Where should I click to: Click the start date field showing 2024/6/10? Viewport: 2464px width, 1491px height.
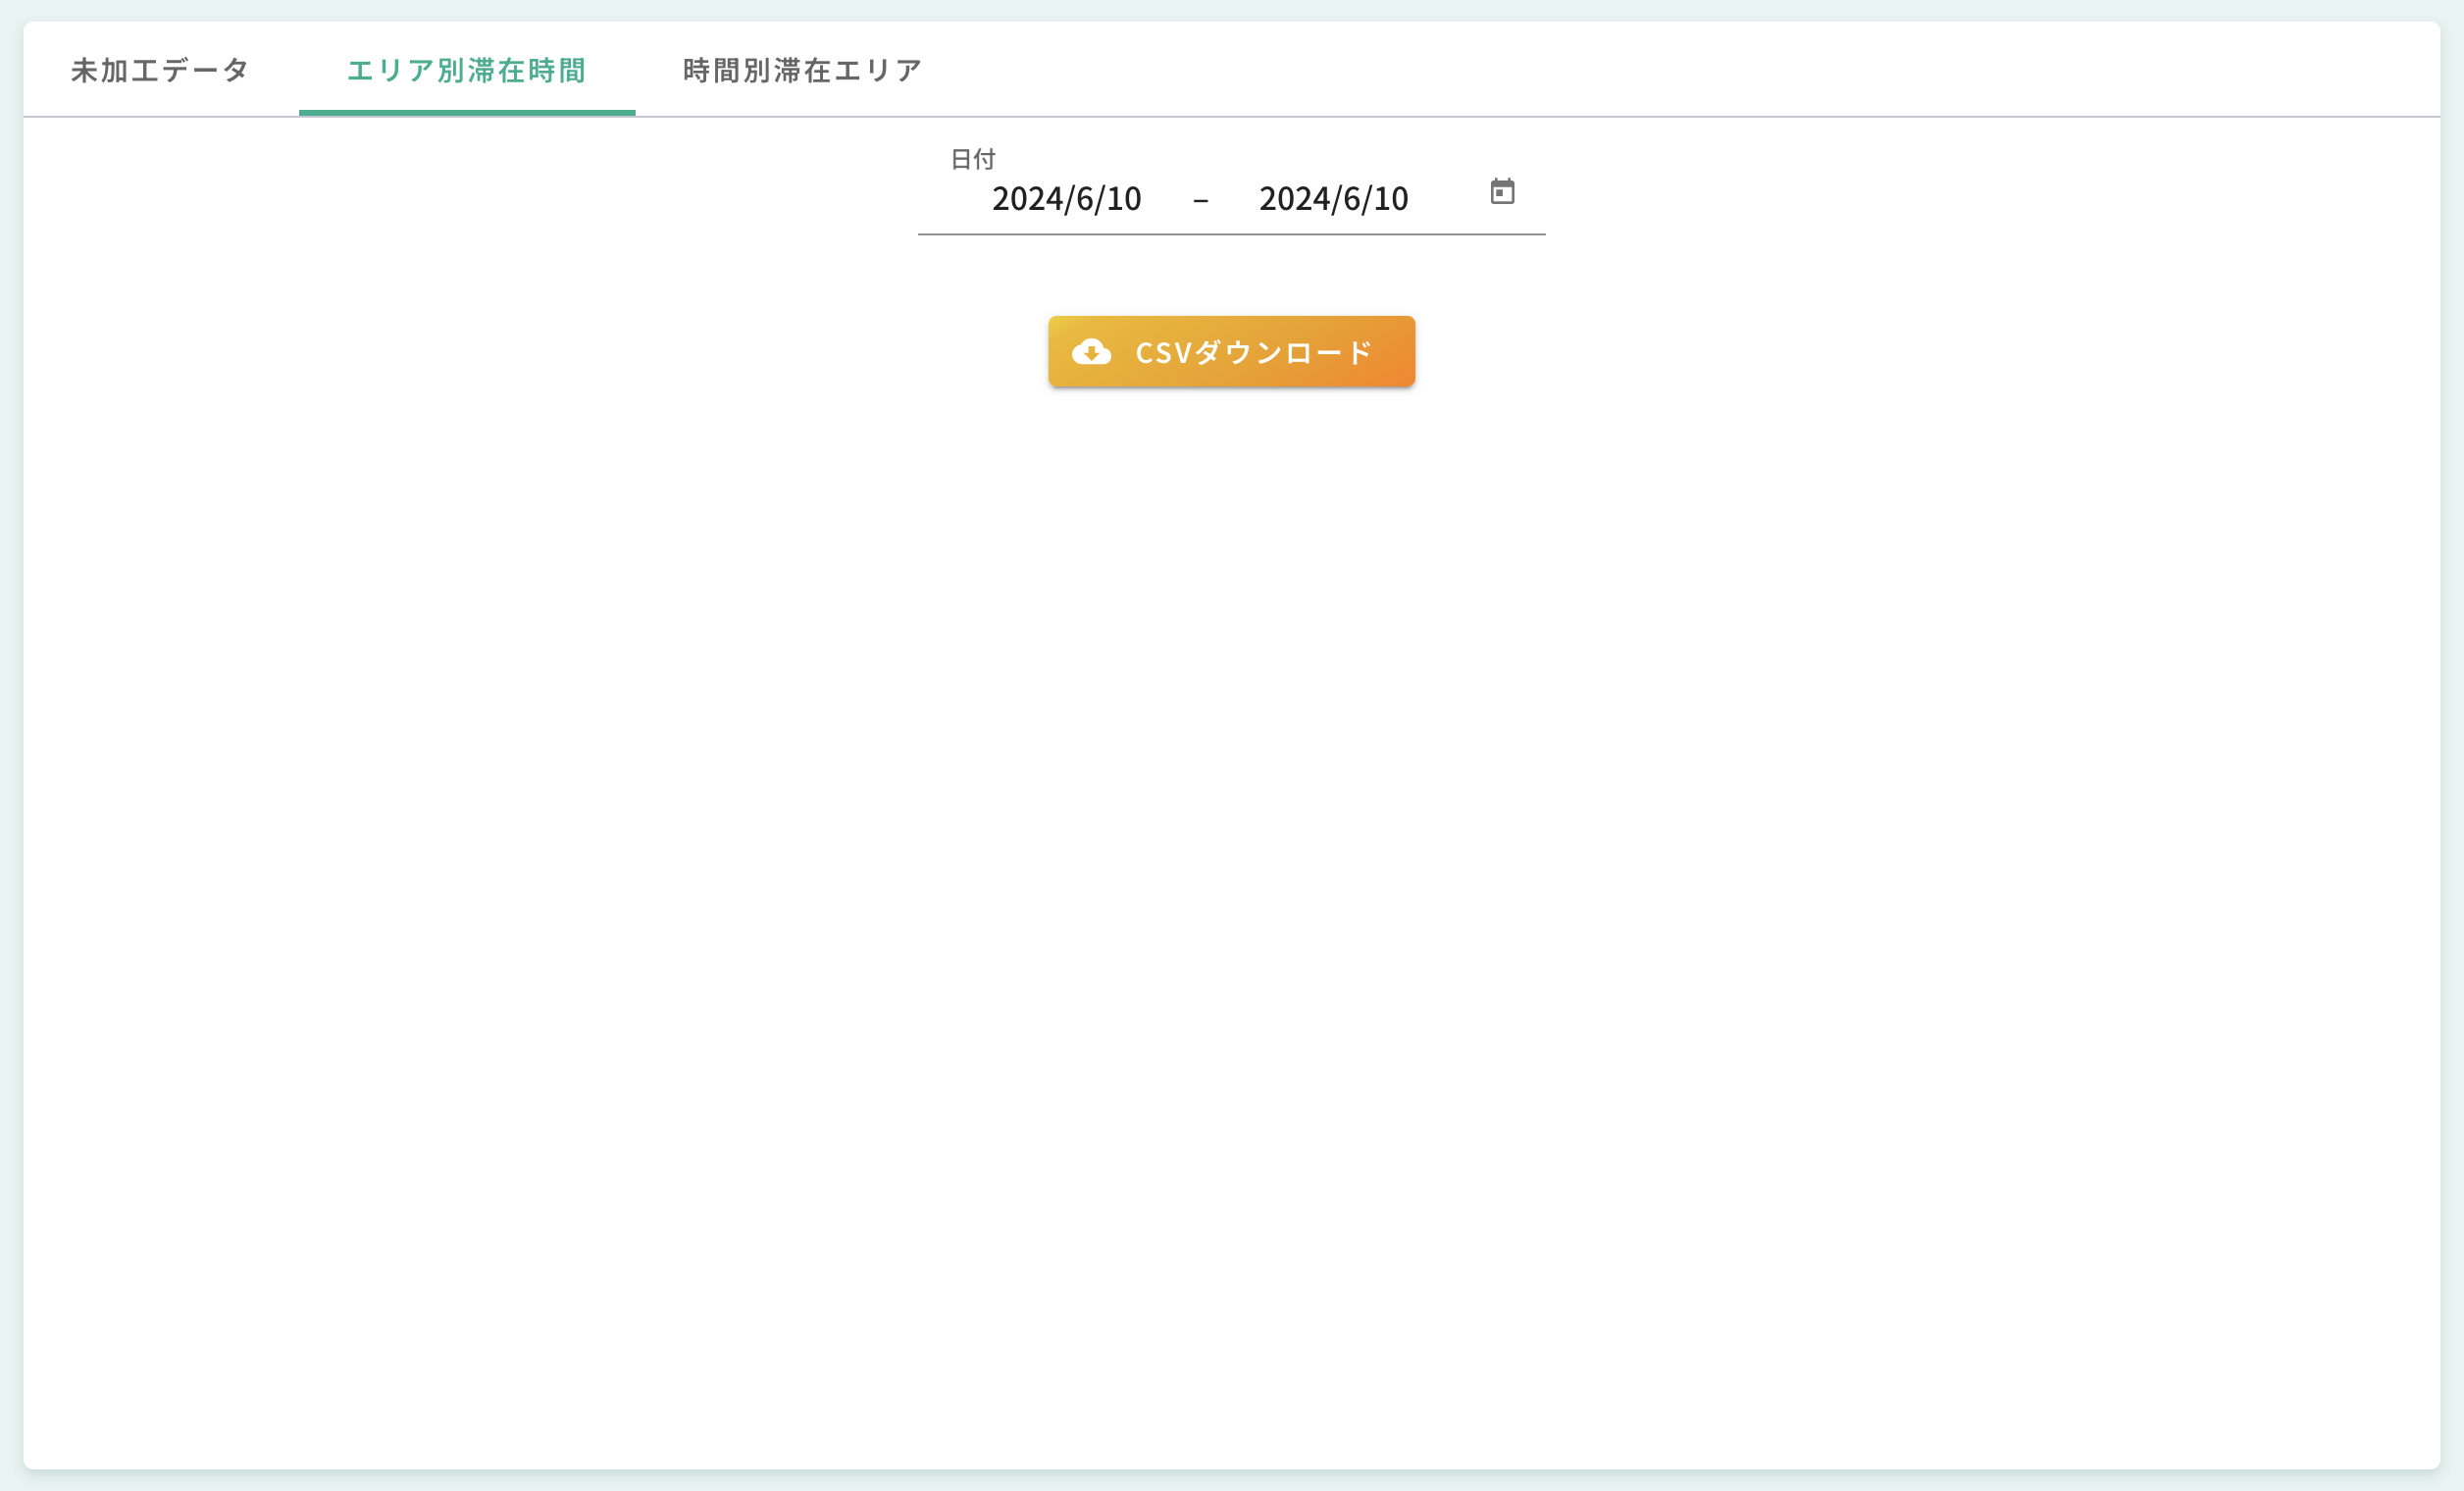coord(1066,198)
